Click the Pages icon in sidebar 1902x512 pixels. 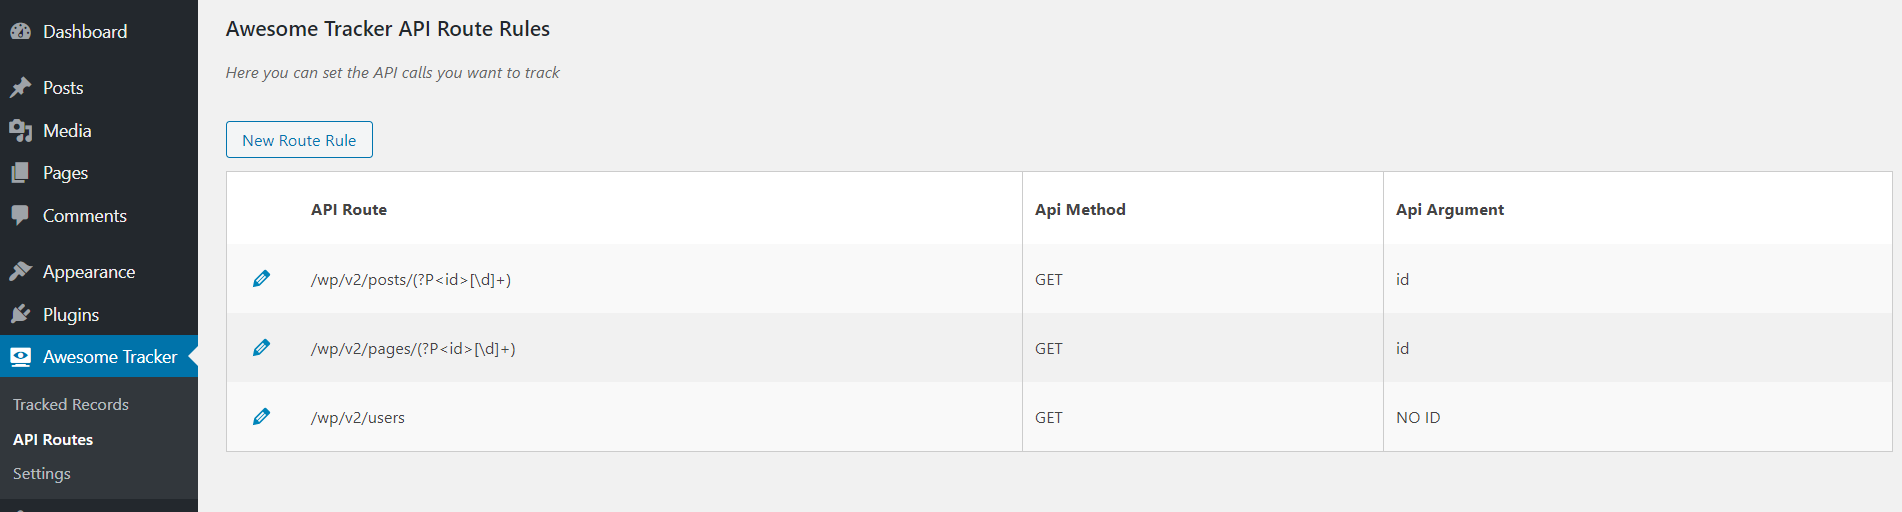(20, 173)
